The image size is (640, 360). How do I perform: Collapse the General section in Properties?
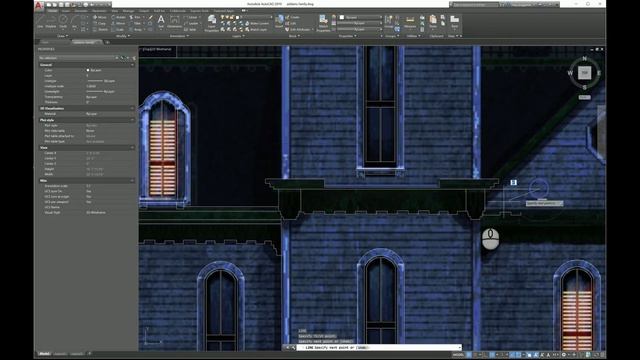(132, 65)
